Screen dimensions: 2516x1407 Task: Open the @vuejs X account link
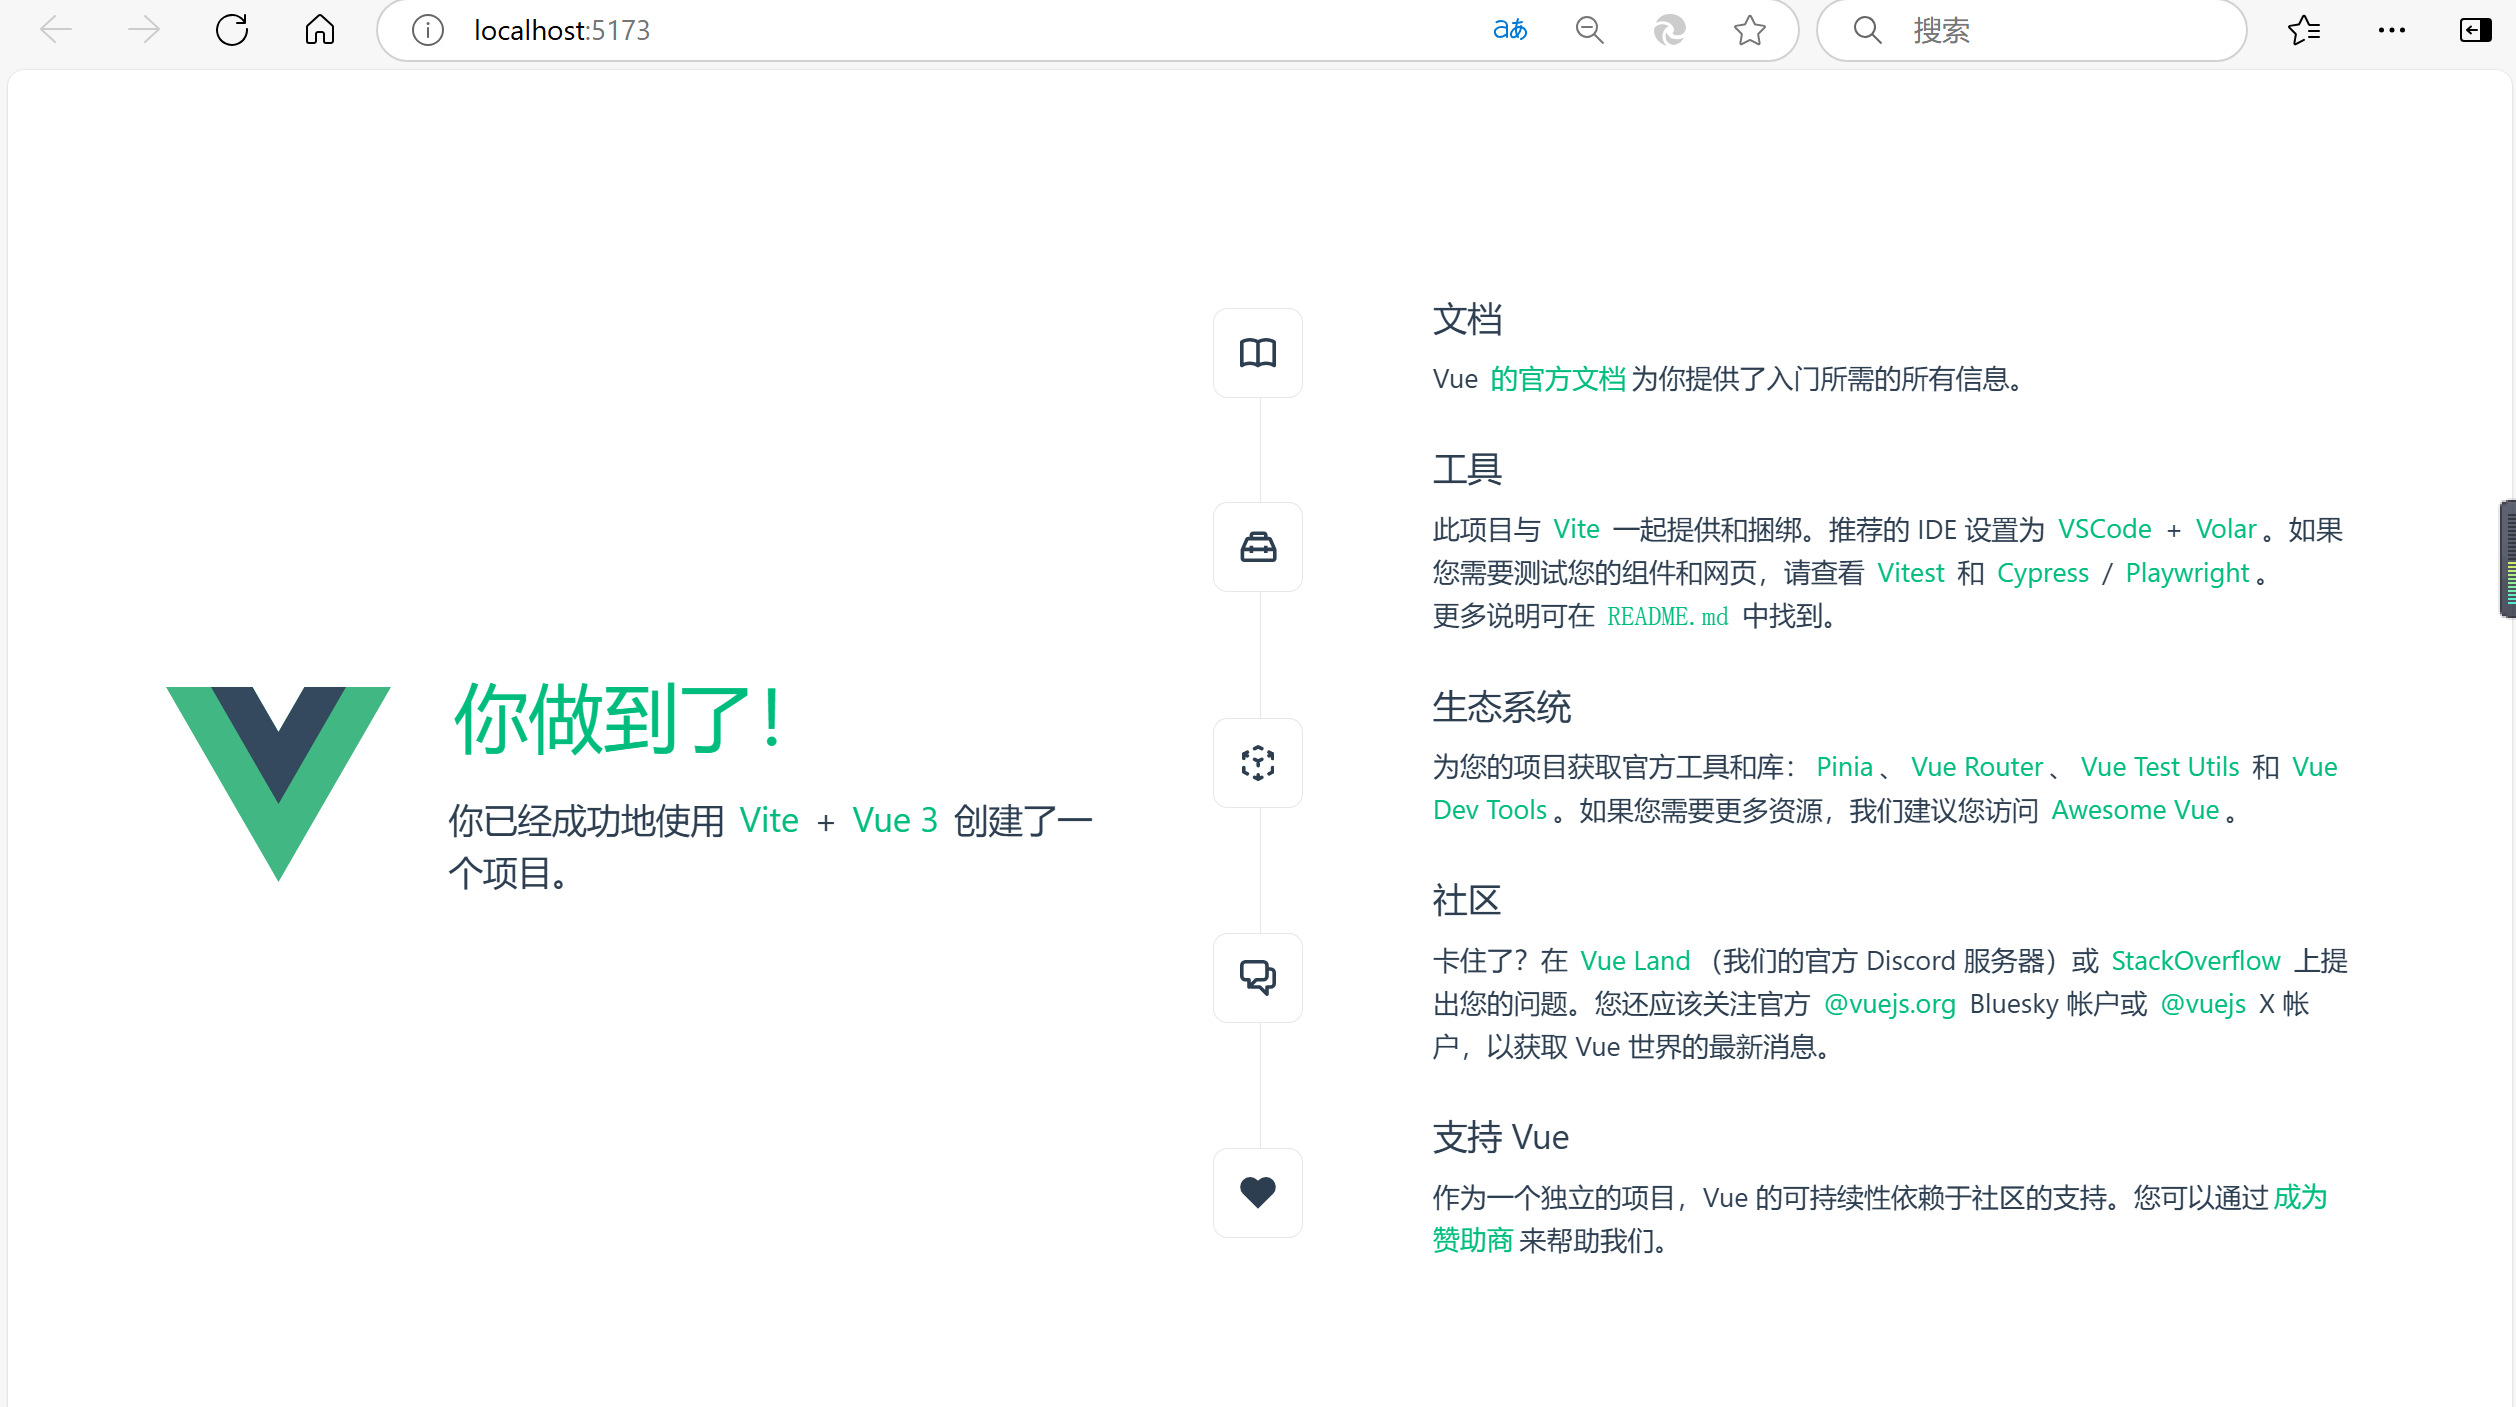(2203, 1004)
